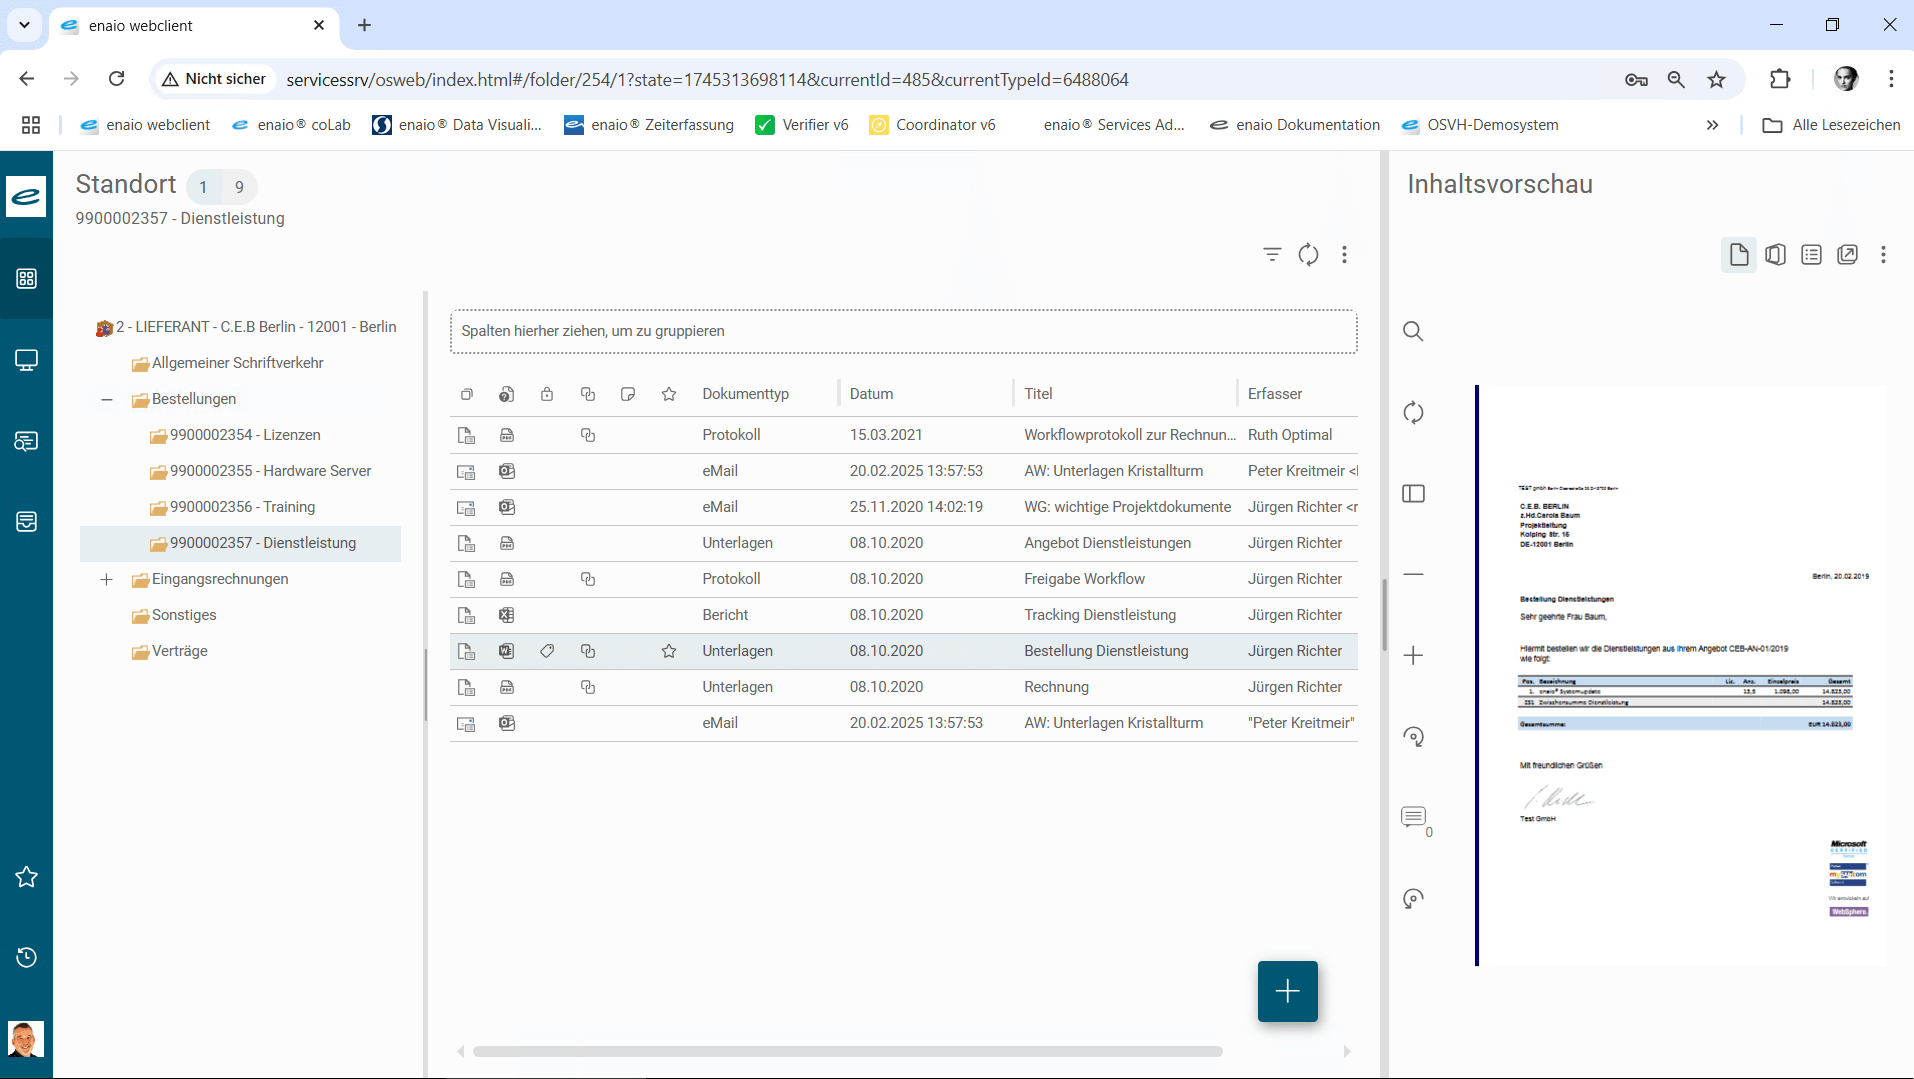The width and height of the screenshot is (1914, 1079).
Task: Open the inbox messages icon in sidebar
Action: (x=27, y=441)
